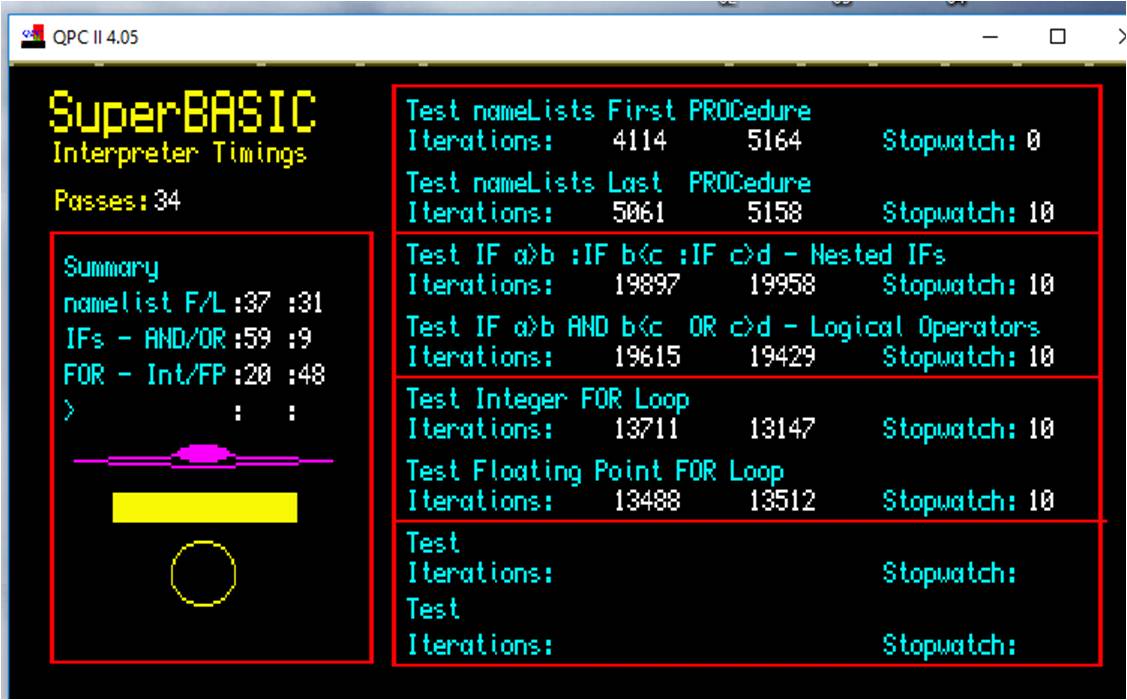1127x700 pixels.
Task: Click the magenta ellipse graphic
Action: click(203, 454)
